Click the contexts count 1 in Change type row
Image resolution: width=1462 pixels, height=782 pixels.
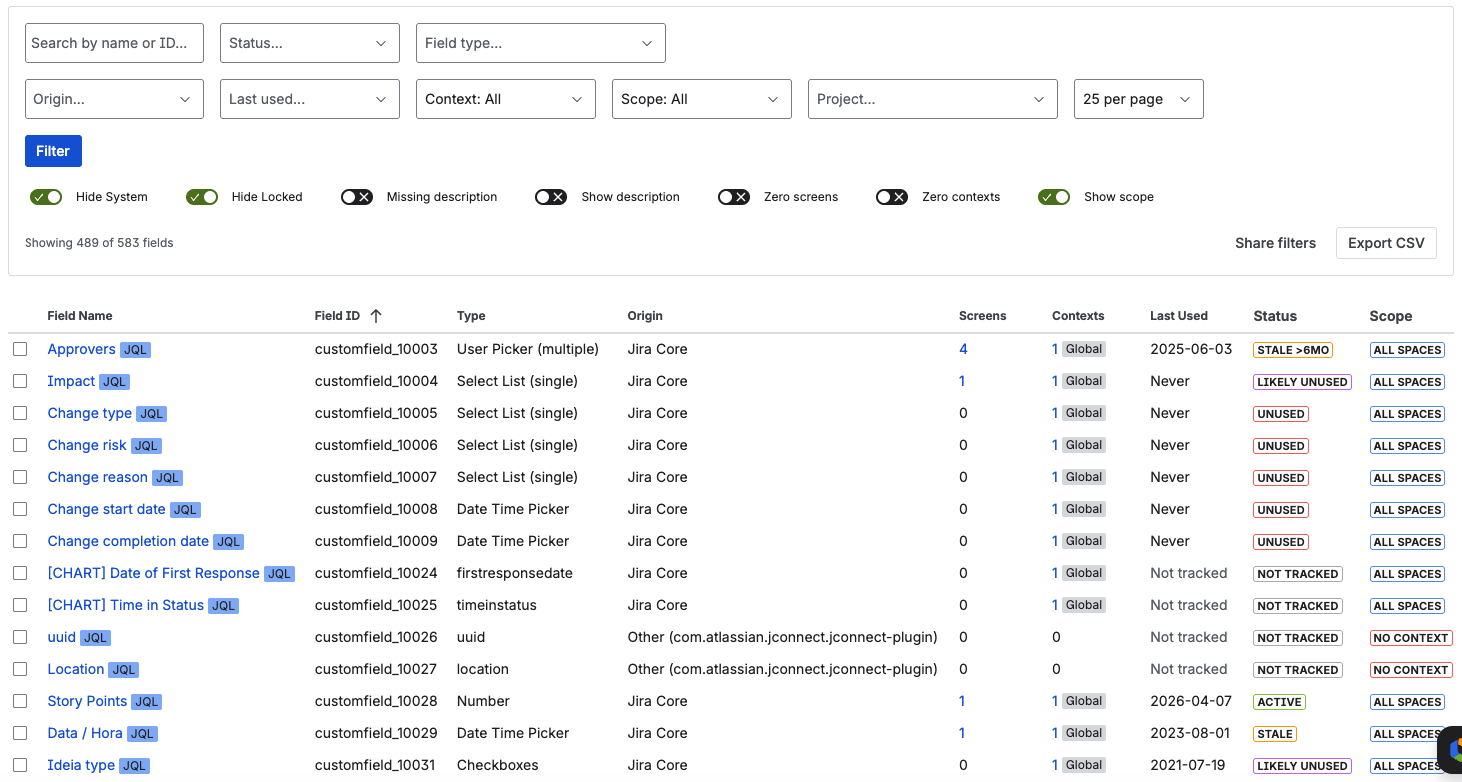pos(1055,413)
